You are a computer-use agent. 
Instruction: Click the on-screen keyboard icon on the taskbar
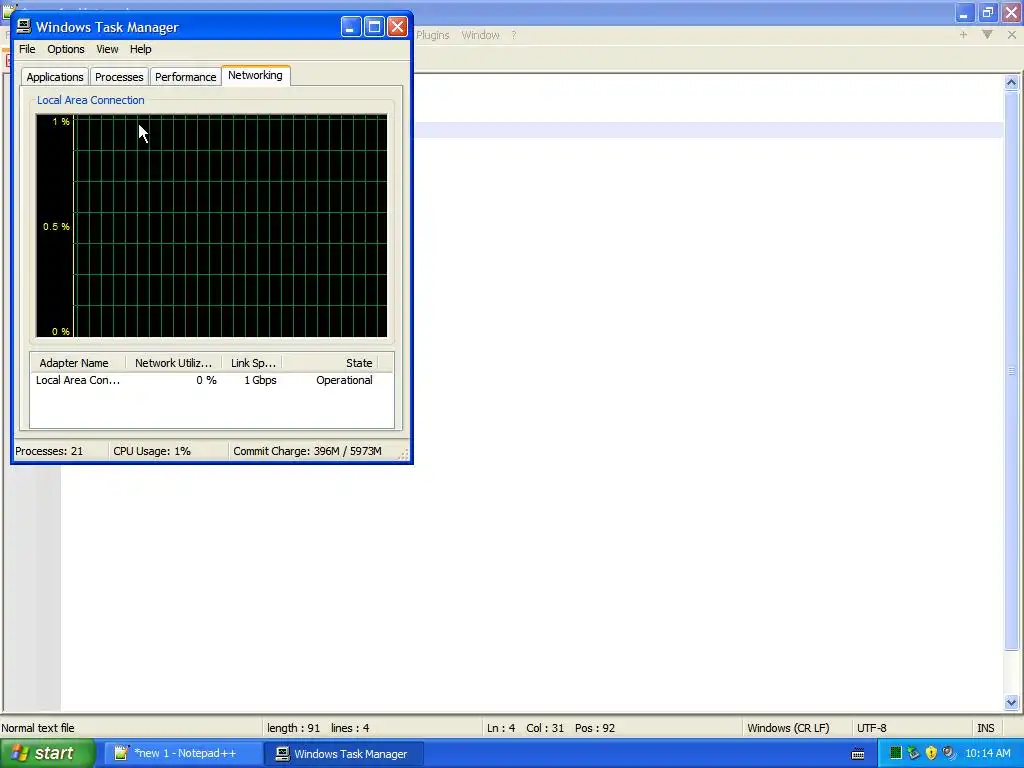[858, 754]
